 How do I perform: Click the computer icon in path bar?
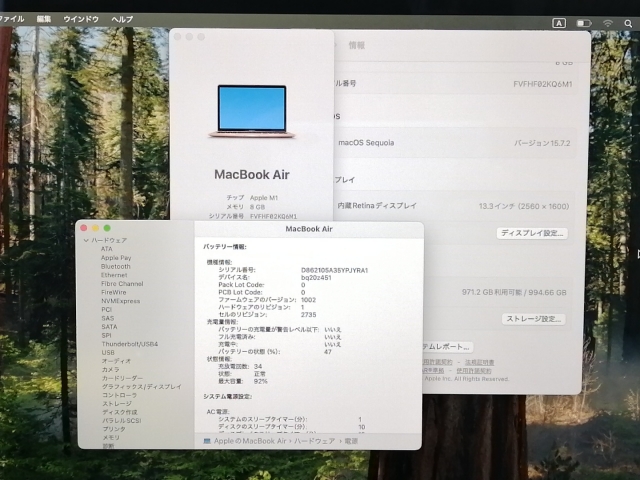[x=207, y=441]
